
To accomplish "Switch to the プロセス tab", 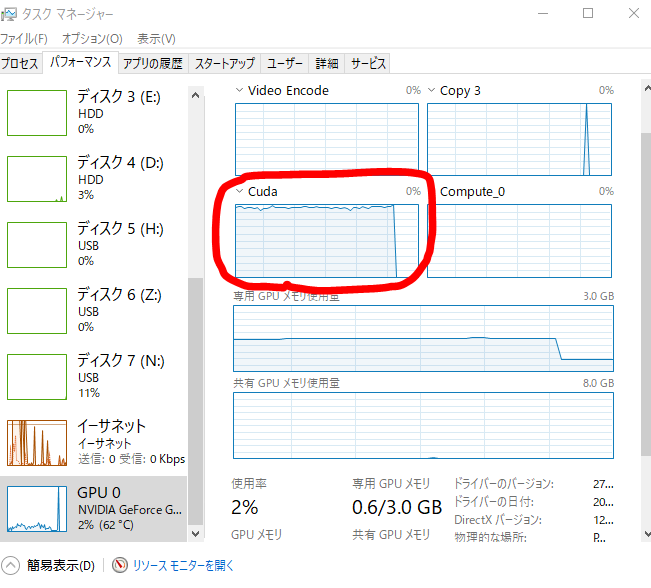I will [20, 64].
